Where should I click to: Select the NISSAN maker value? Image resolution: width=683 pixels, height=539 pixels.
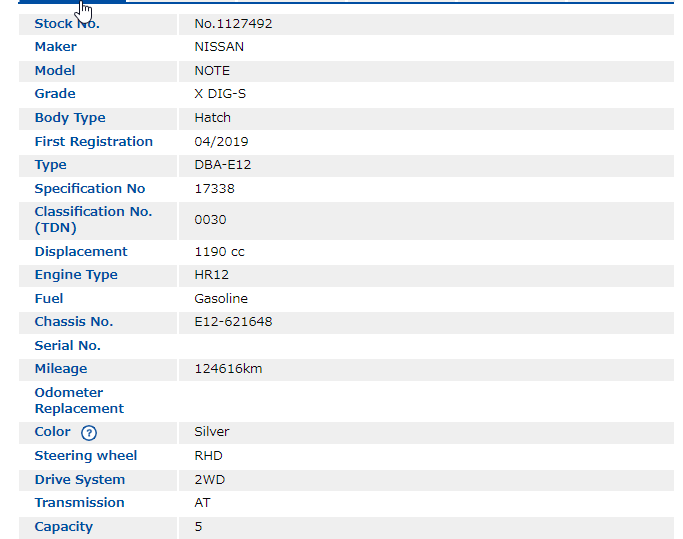click(219, 47)
